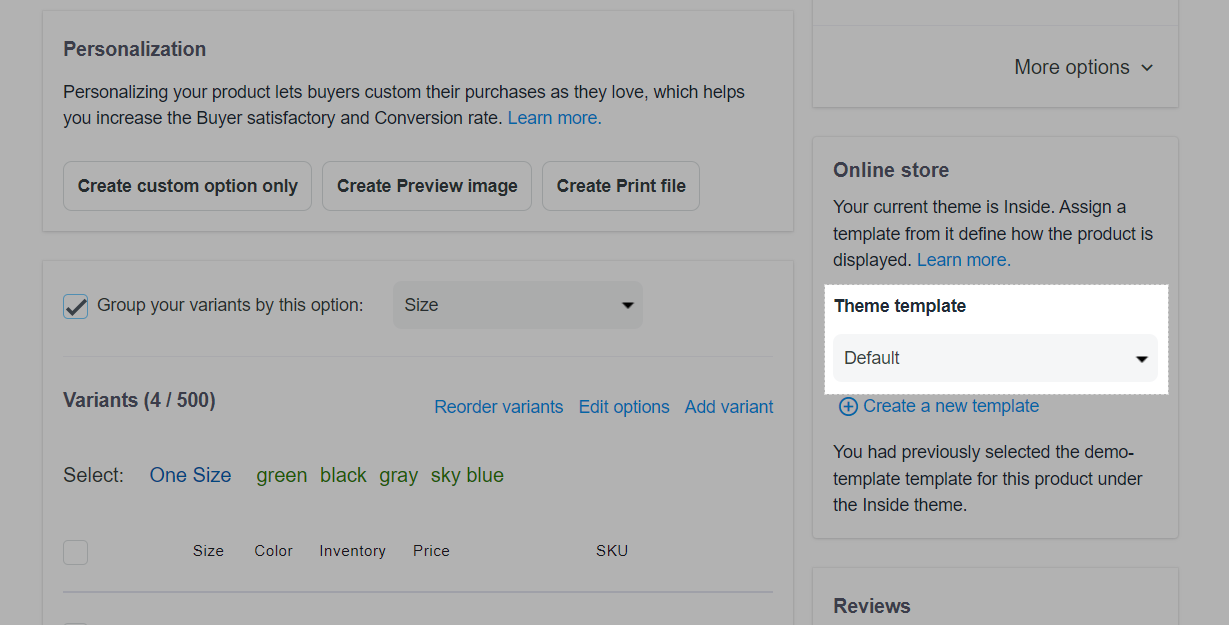
Task: Open the Theme template Default dropdown
Action: [995, 358]
